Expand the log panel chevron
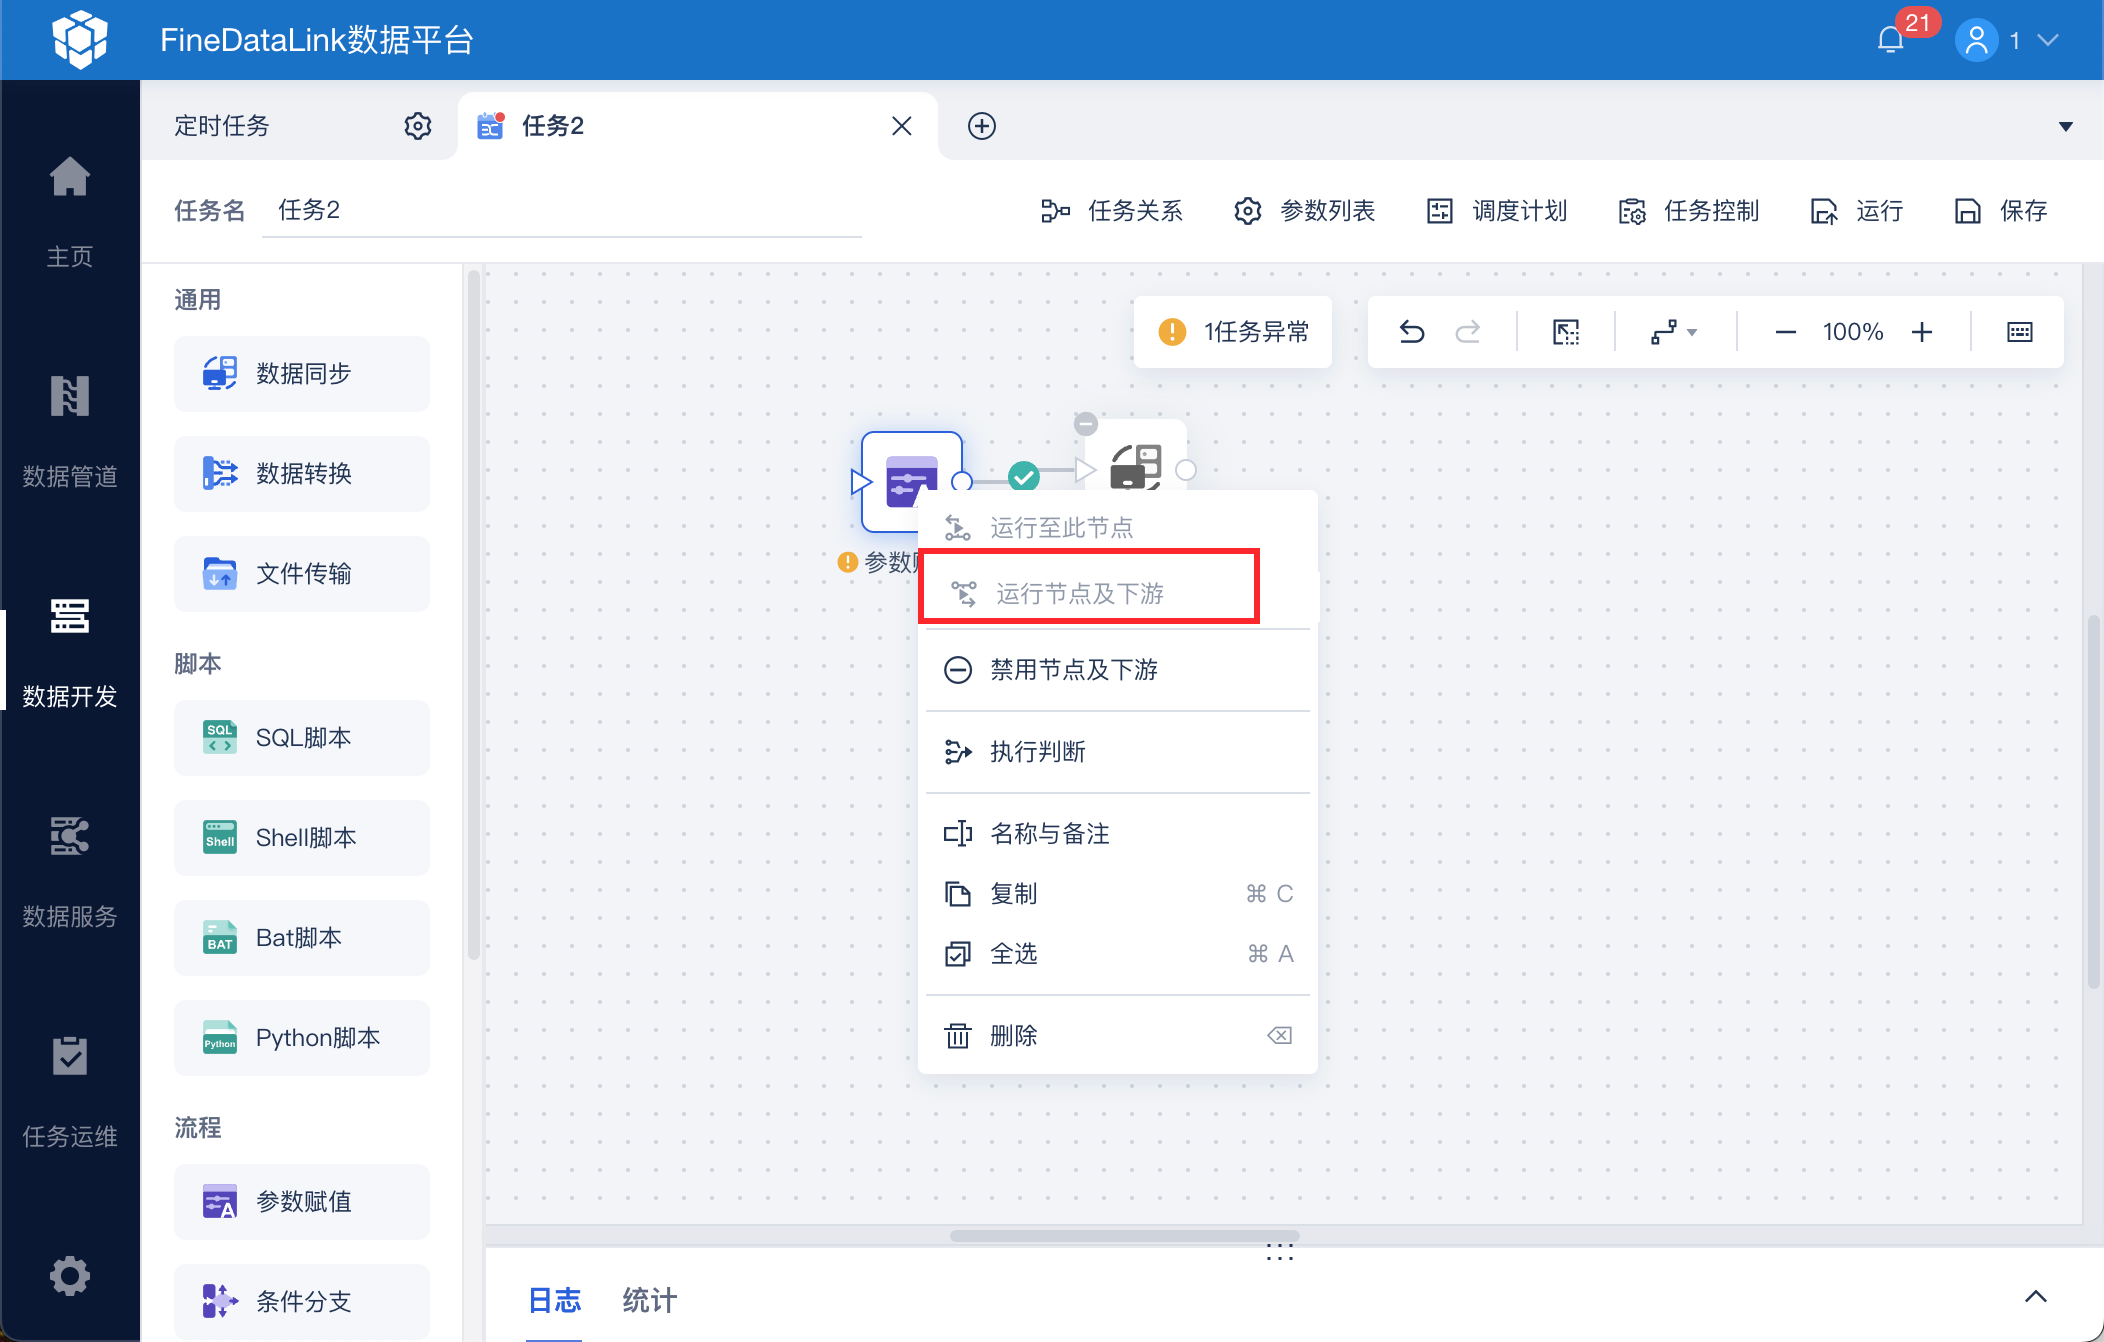Image resolution: width=2104 pixels, height=1342 pixels. tap(2035, 1297)
